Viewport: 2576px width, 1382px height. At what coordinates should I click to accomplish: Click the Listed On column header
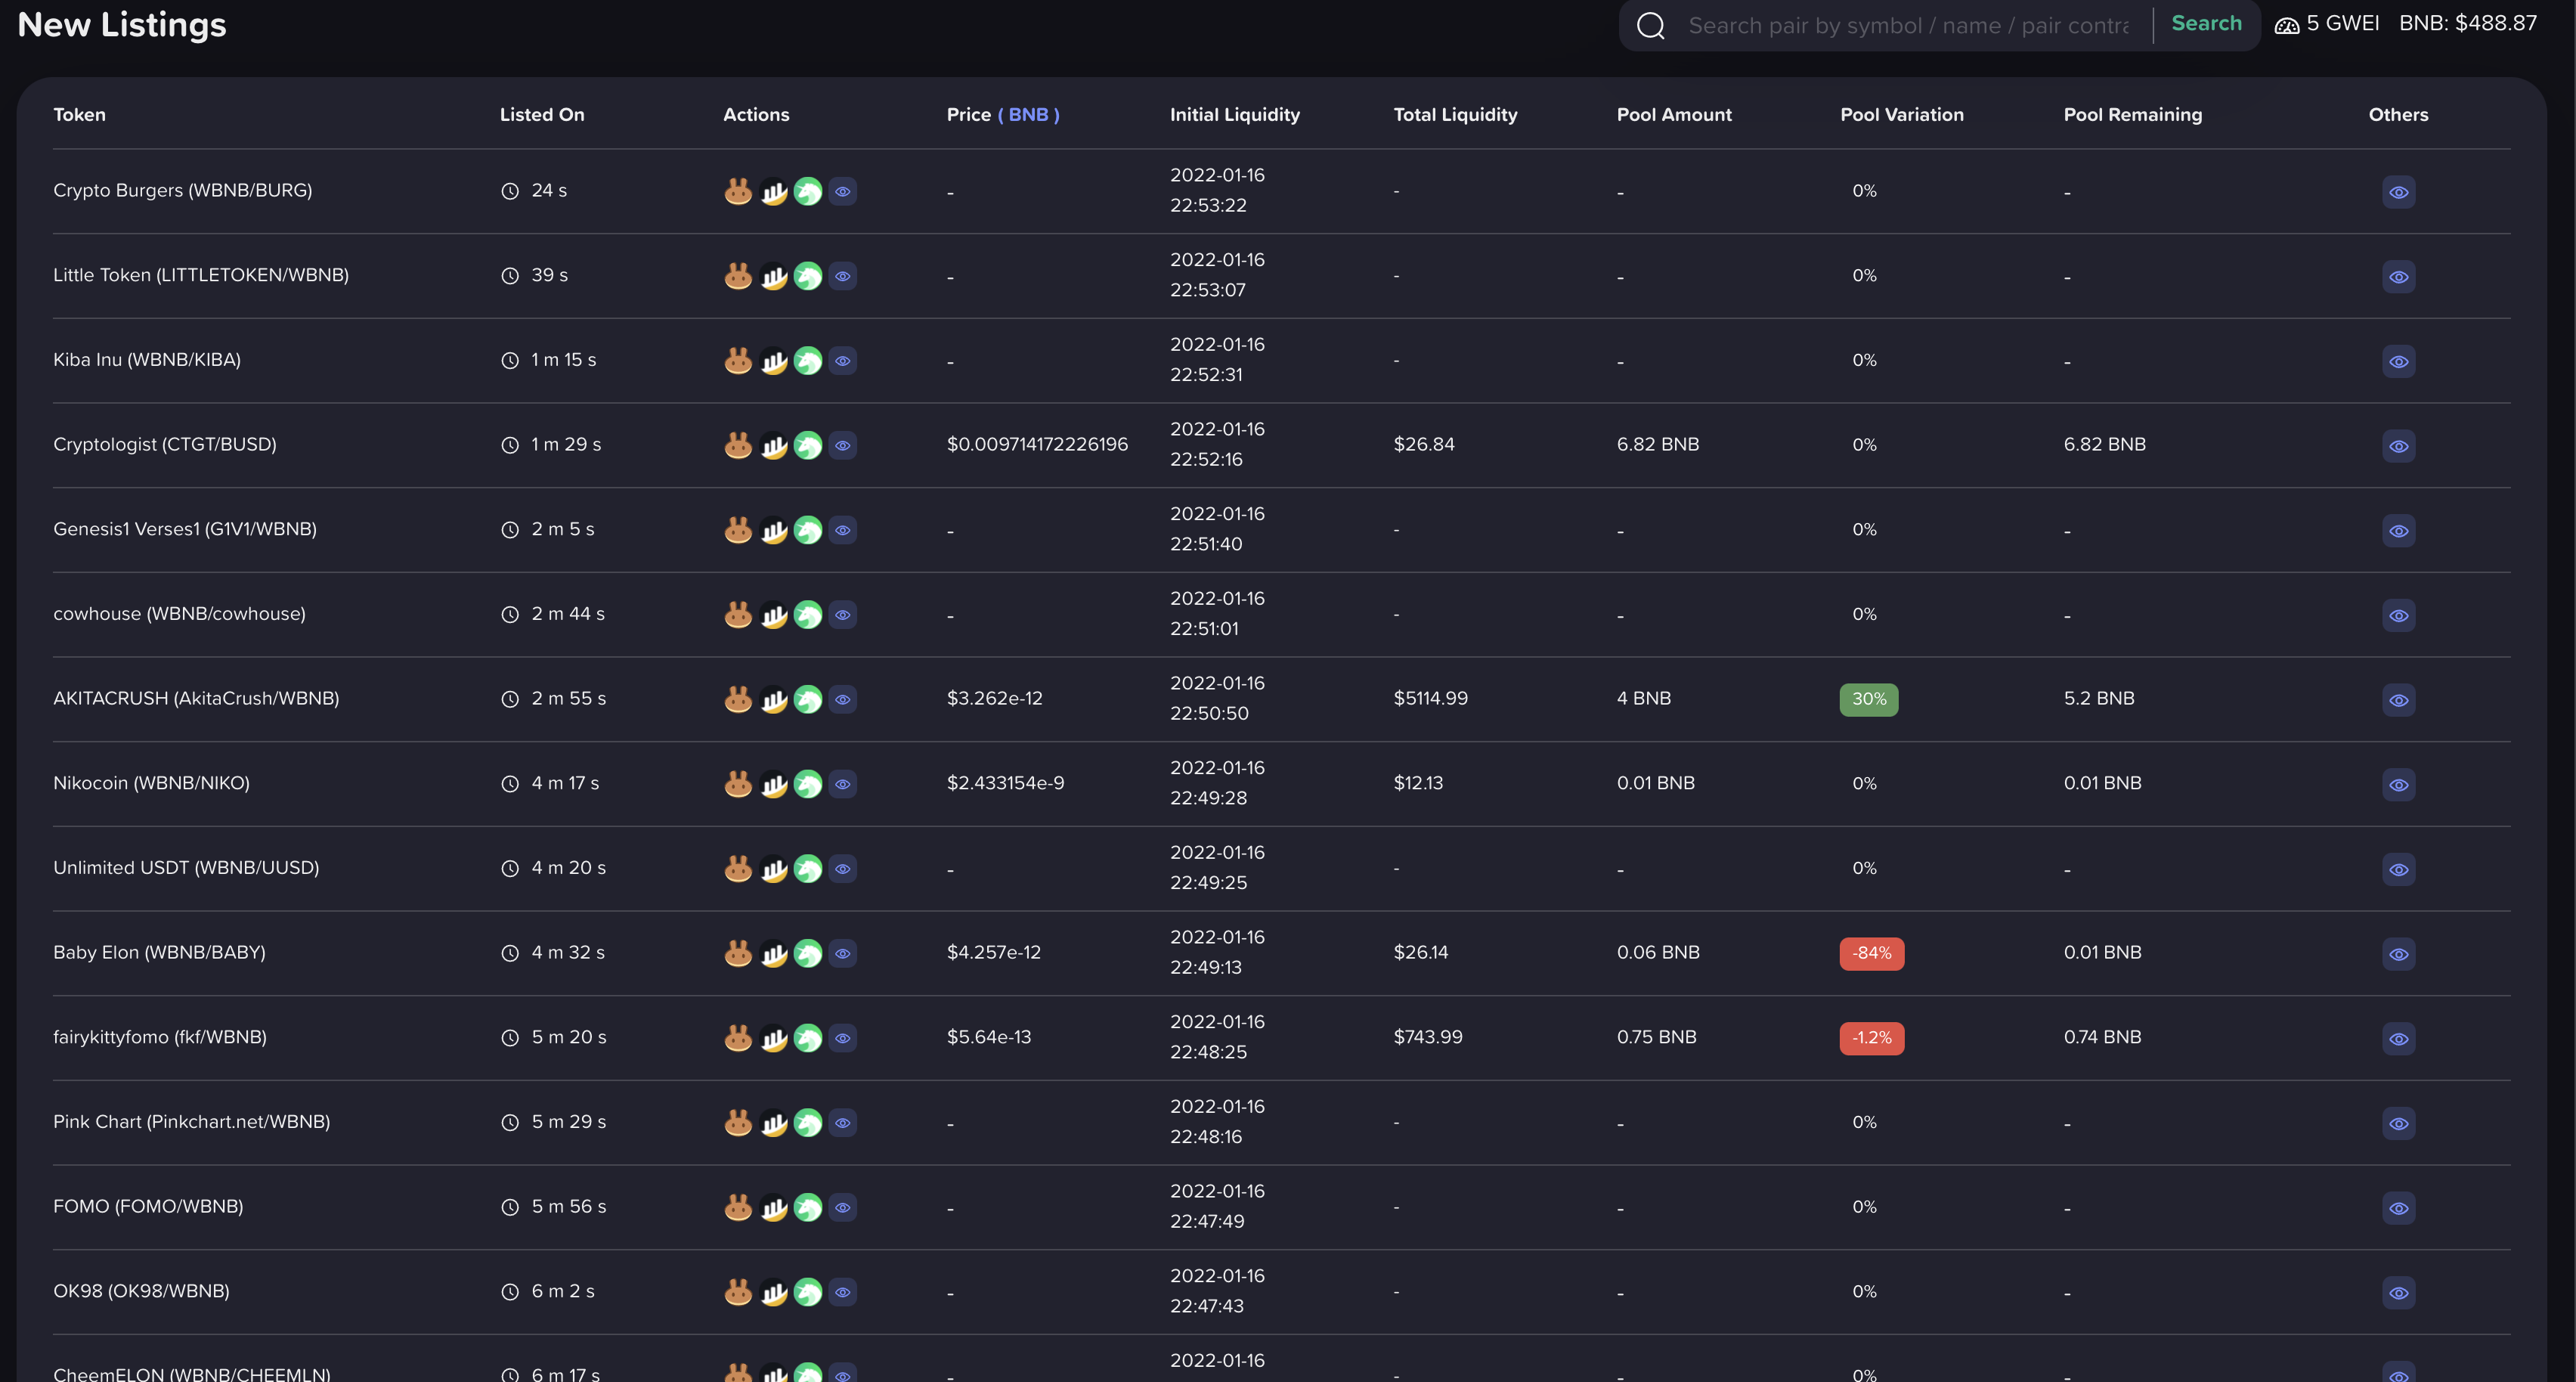[x=542, y=115]
